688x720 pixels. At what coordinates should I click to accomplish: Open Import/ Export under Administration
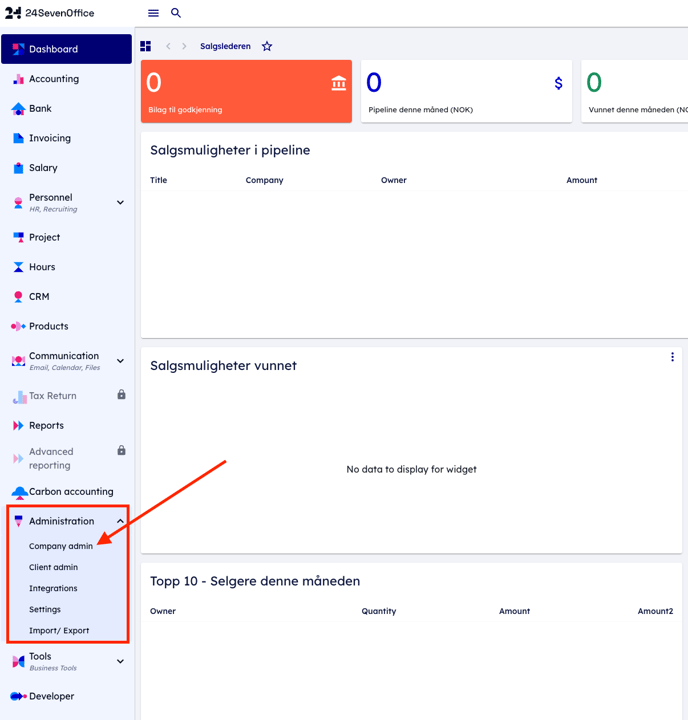(59, 630)
